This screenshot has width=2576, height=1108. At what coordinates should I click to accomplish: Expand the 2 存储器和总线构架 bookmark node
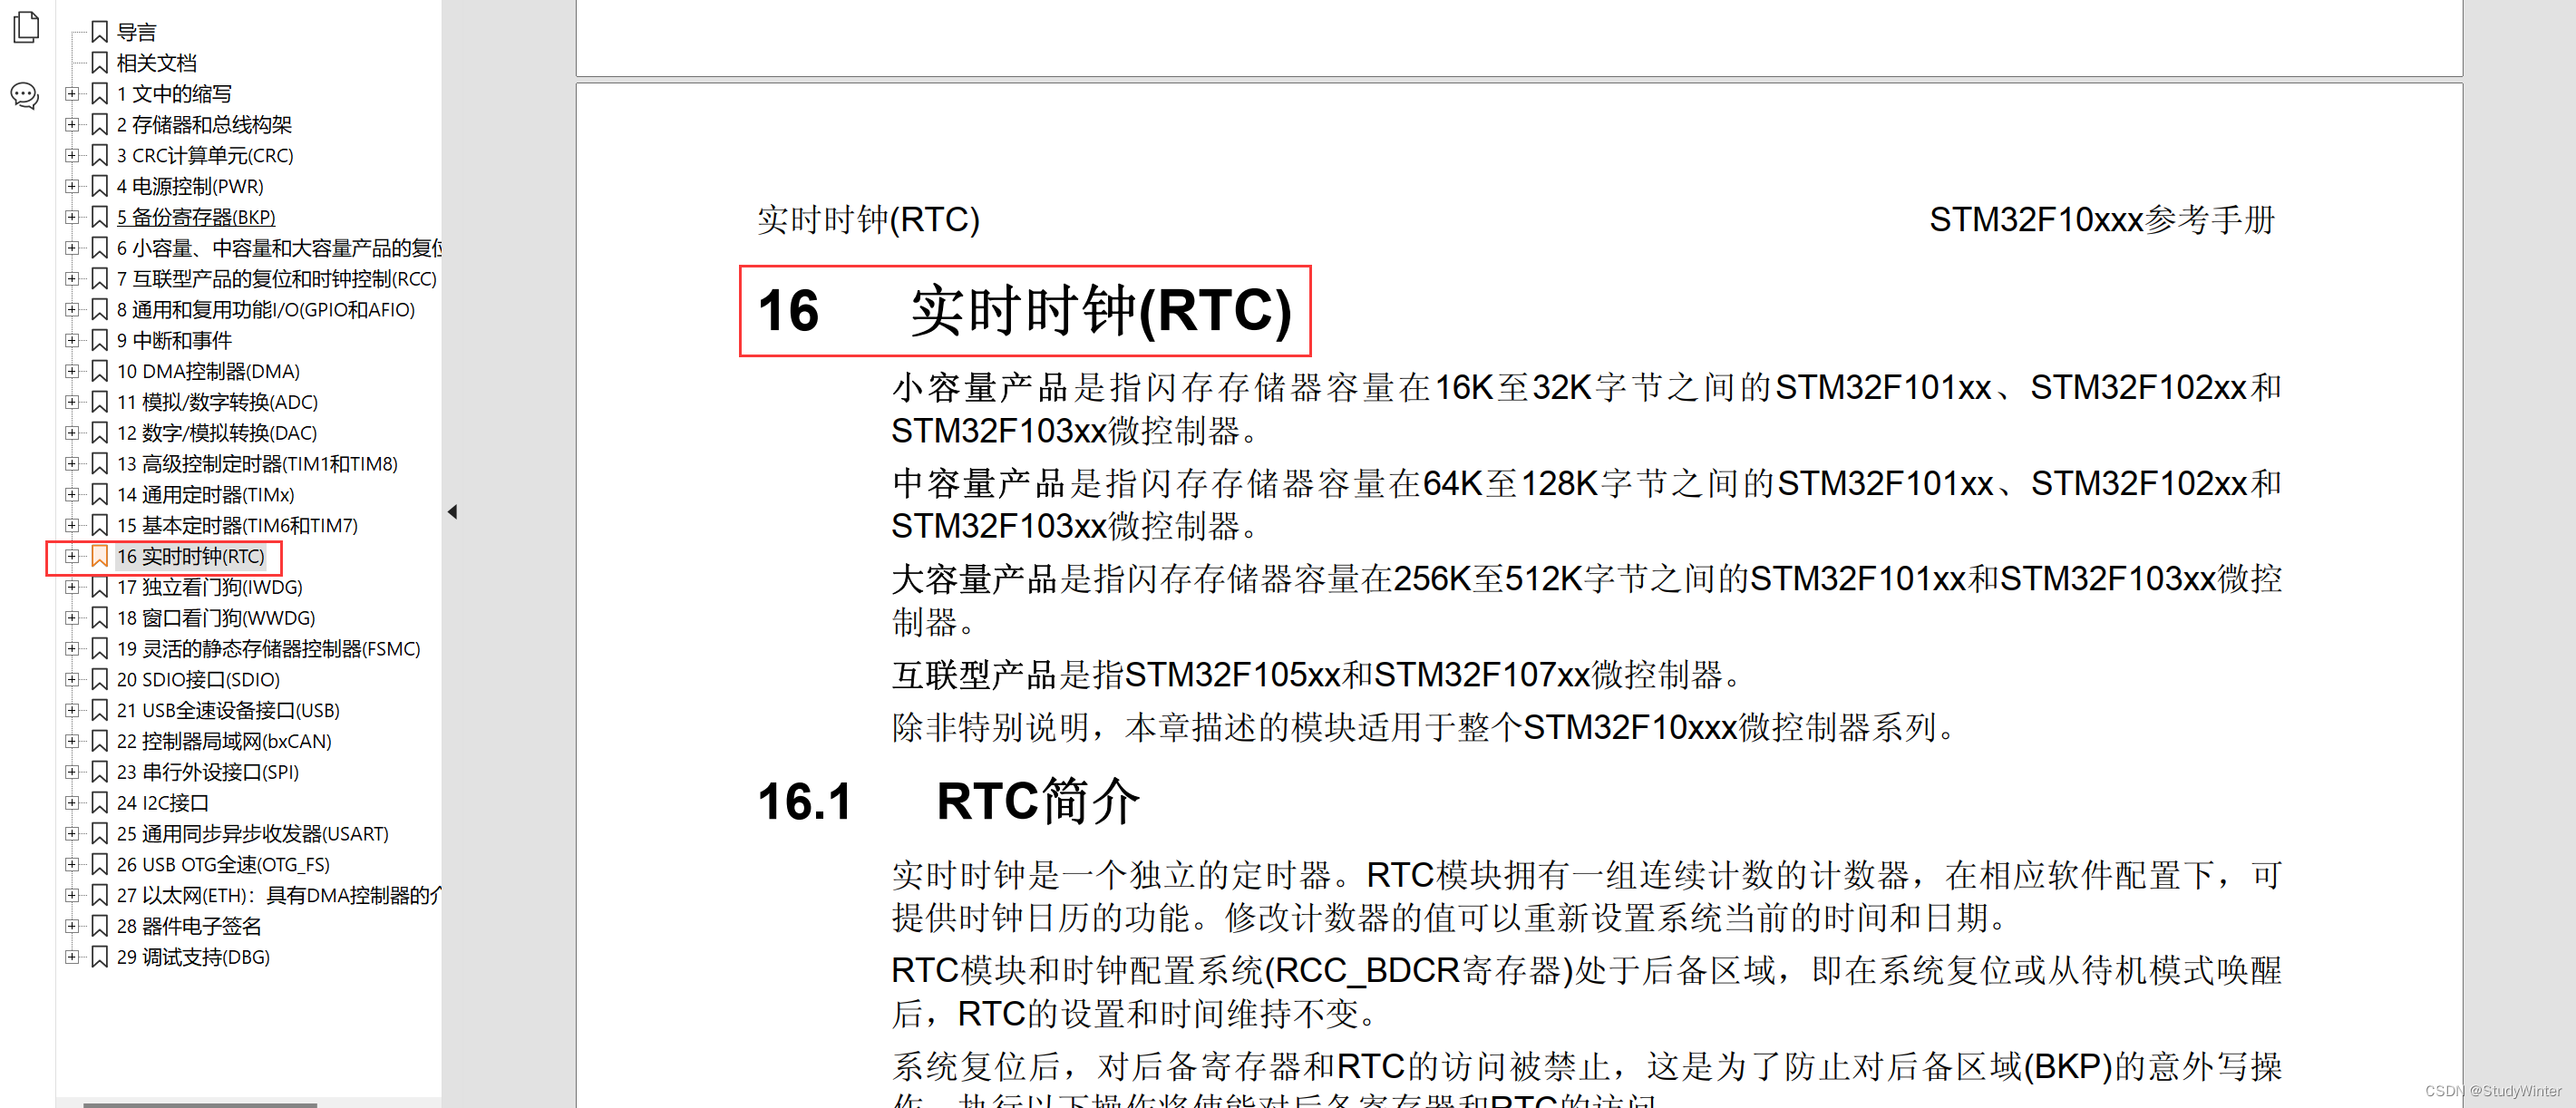point(72,124)
